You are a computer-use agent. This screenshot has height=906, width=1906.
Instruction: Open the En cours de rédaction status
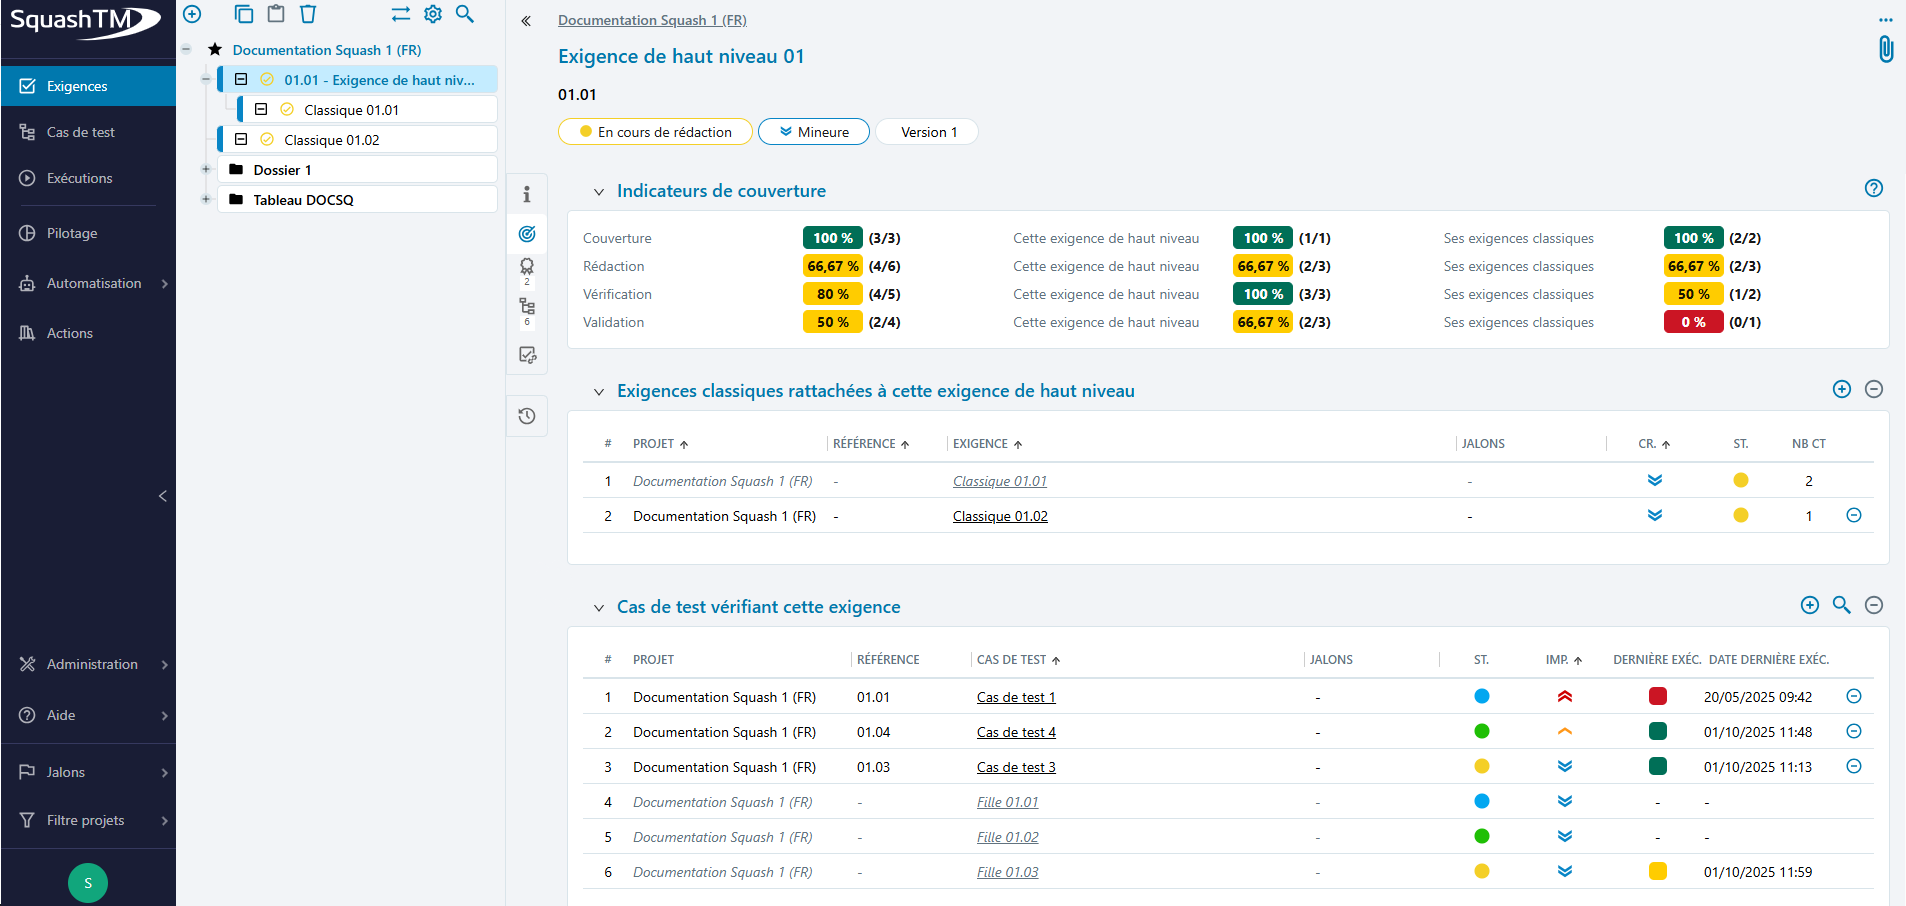tap(655, 132)
